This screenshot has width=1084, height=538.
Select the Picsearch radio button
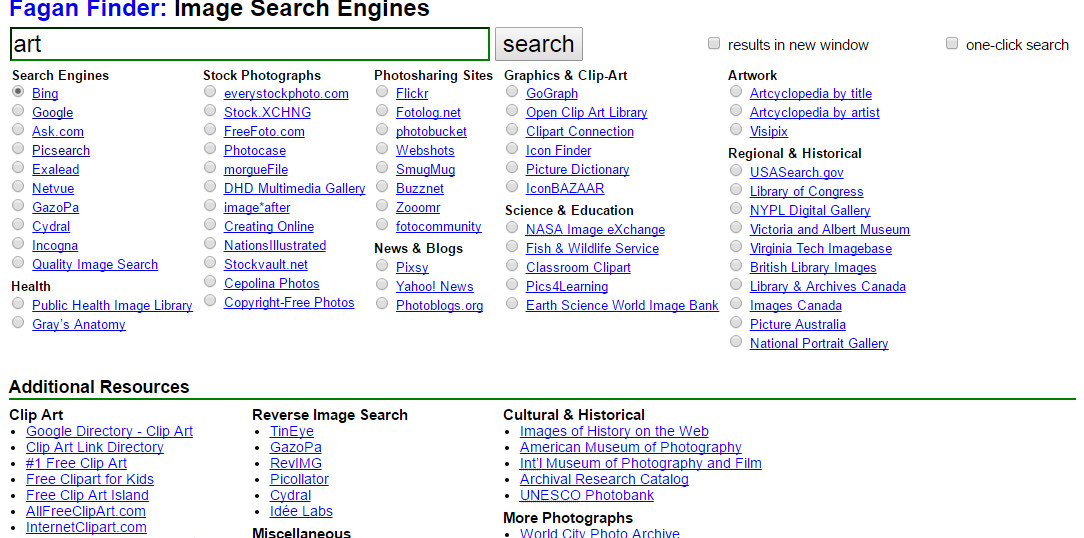19,148
